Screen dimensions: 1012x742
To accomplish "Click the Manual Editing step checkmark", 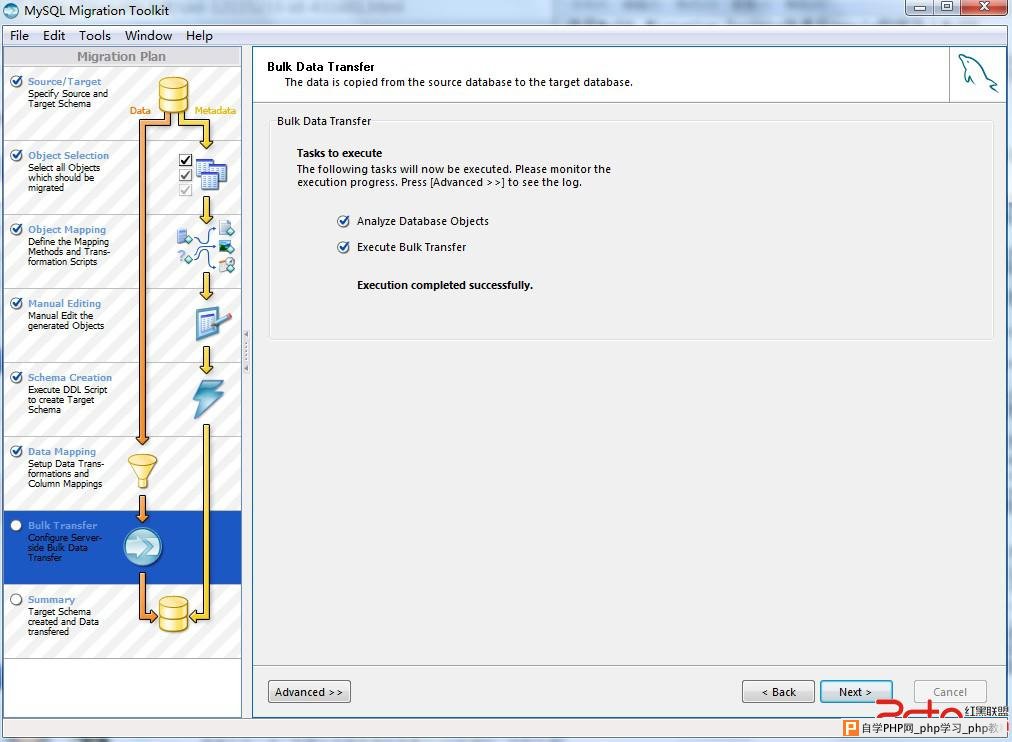I will click(17, 303).
